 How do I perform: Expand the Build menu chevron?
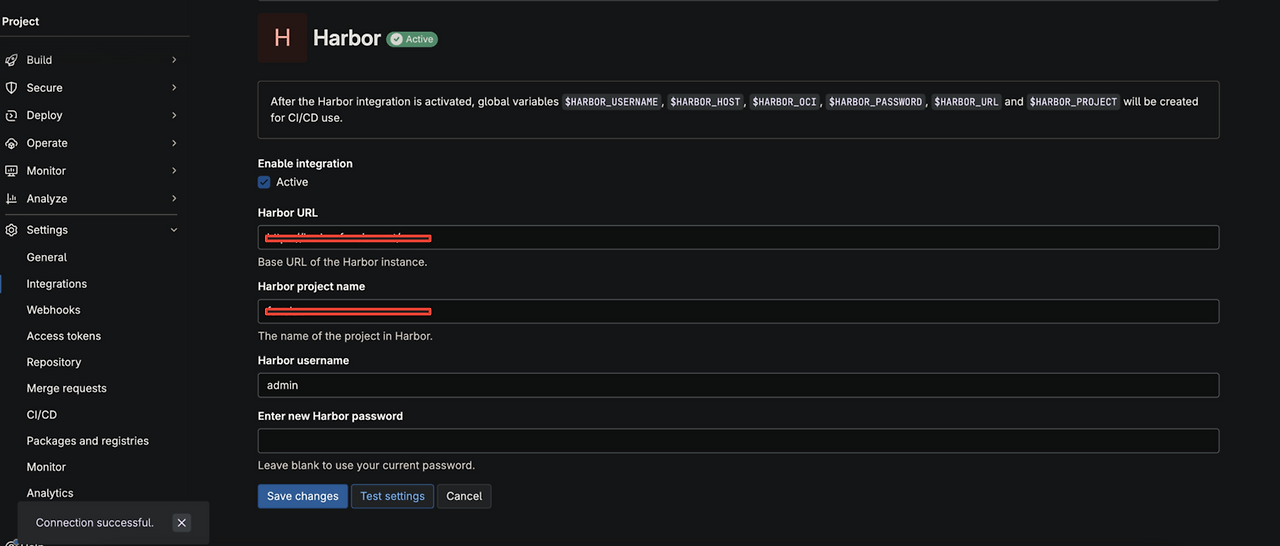tap(174, 60)
